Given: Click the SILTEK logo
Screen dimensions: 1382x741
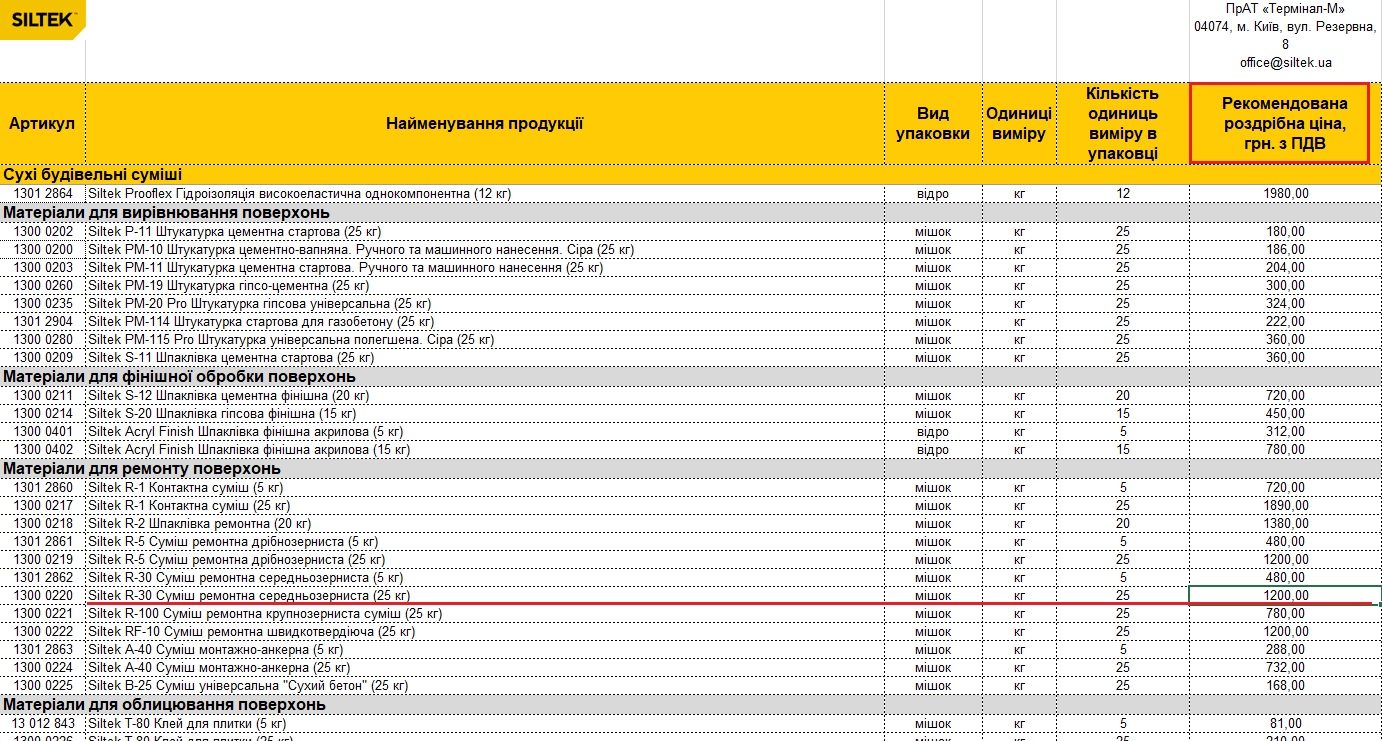Looking at the screenshot, I should pyautogui.click(x=43, y=19).
